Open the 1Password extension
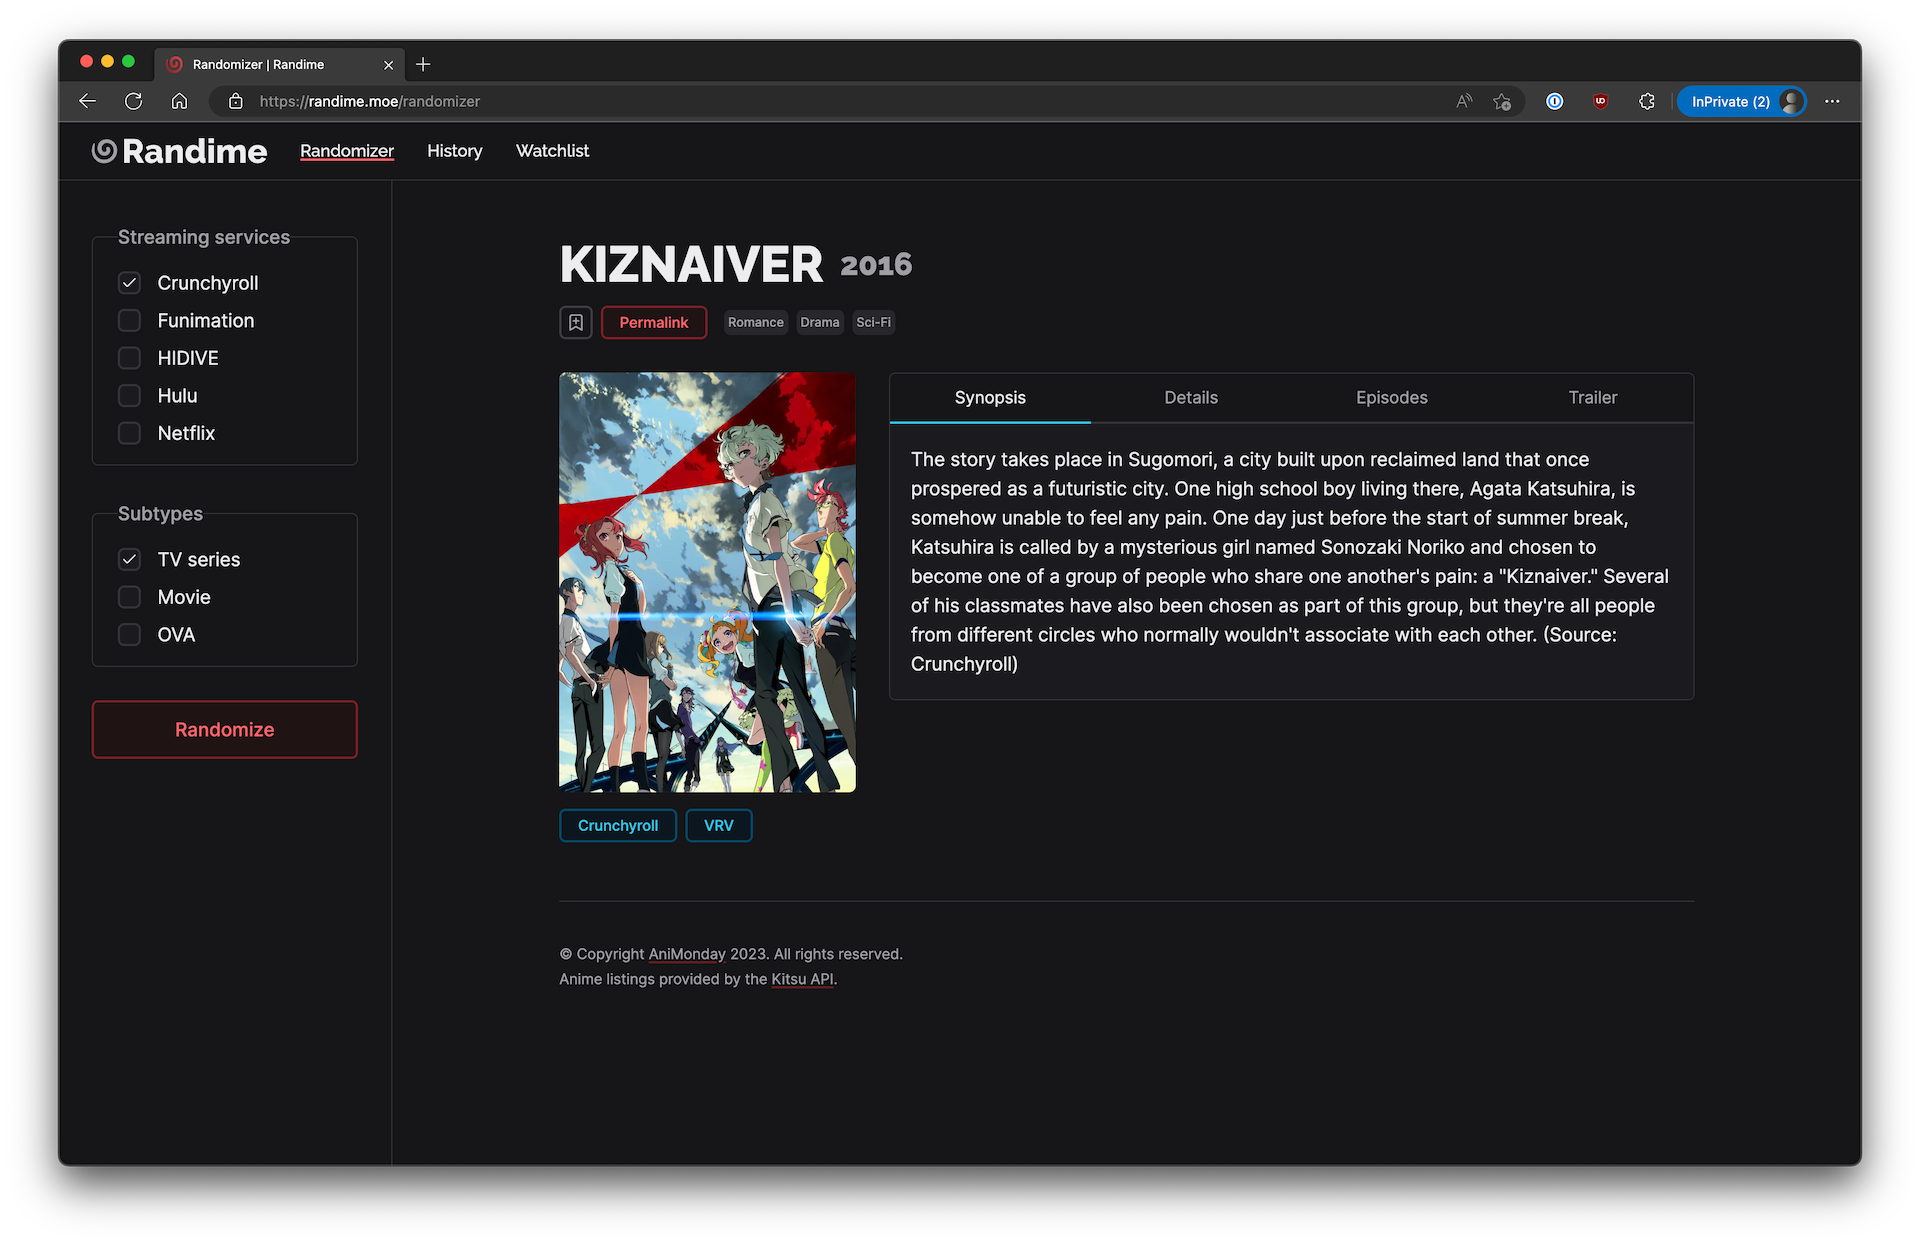Screen dimensions: 1920x1243 (x=1555, y=101)
